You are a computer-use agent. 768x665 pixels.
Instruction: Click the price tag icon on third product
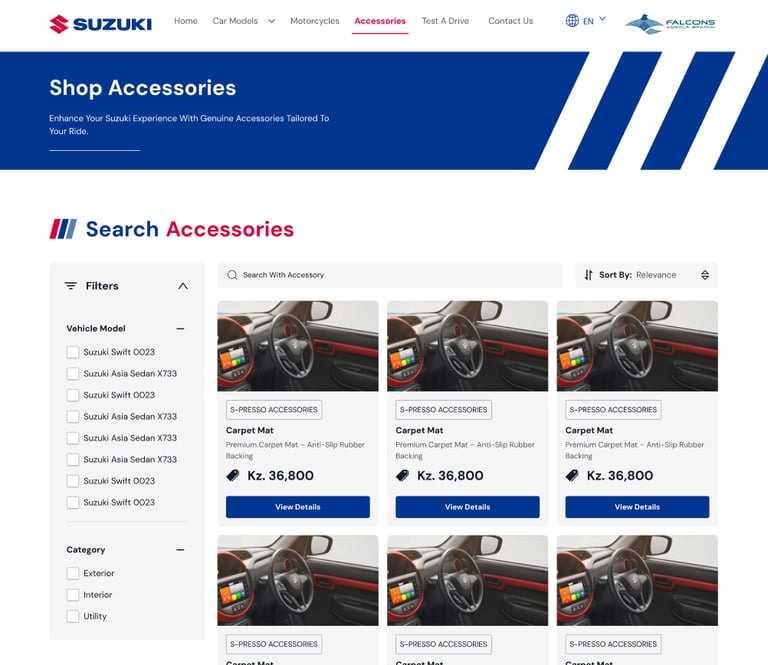(572, 475)
